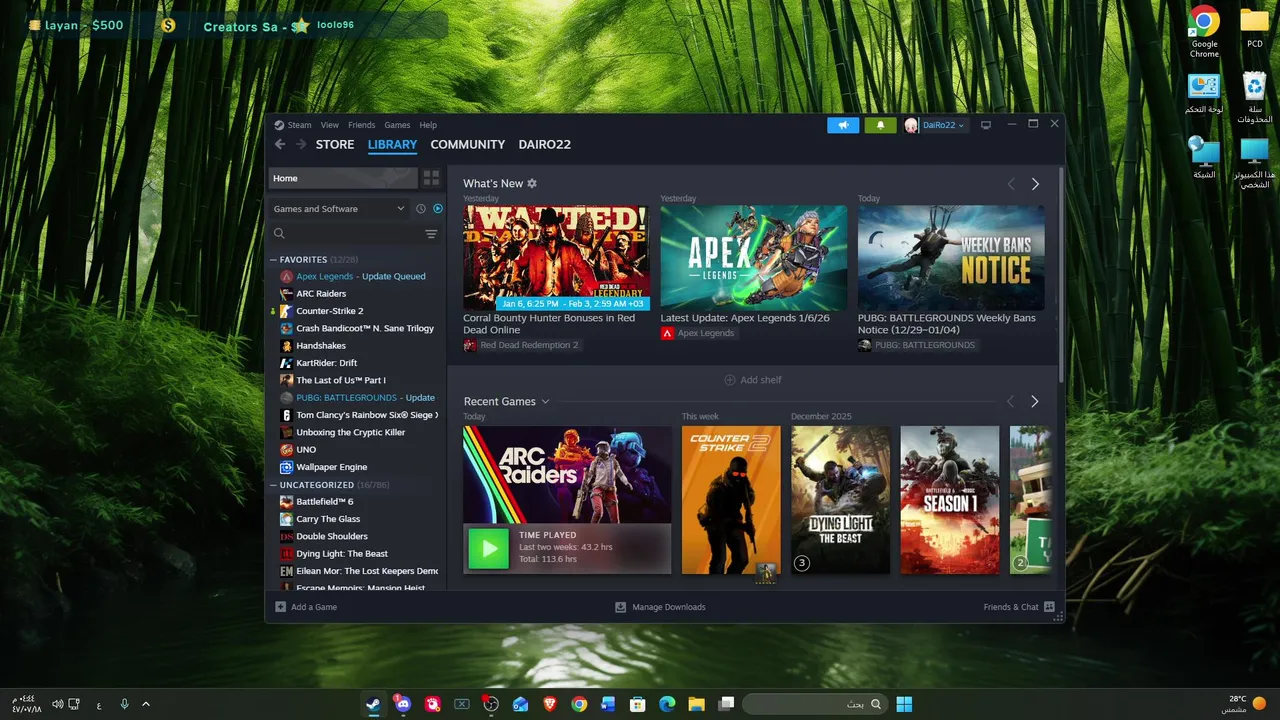Open Microsoft Edge from the taskbar

tap(667, 704)
